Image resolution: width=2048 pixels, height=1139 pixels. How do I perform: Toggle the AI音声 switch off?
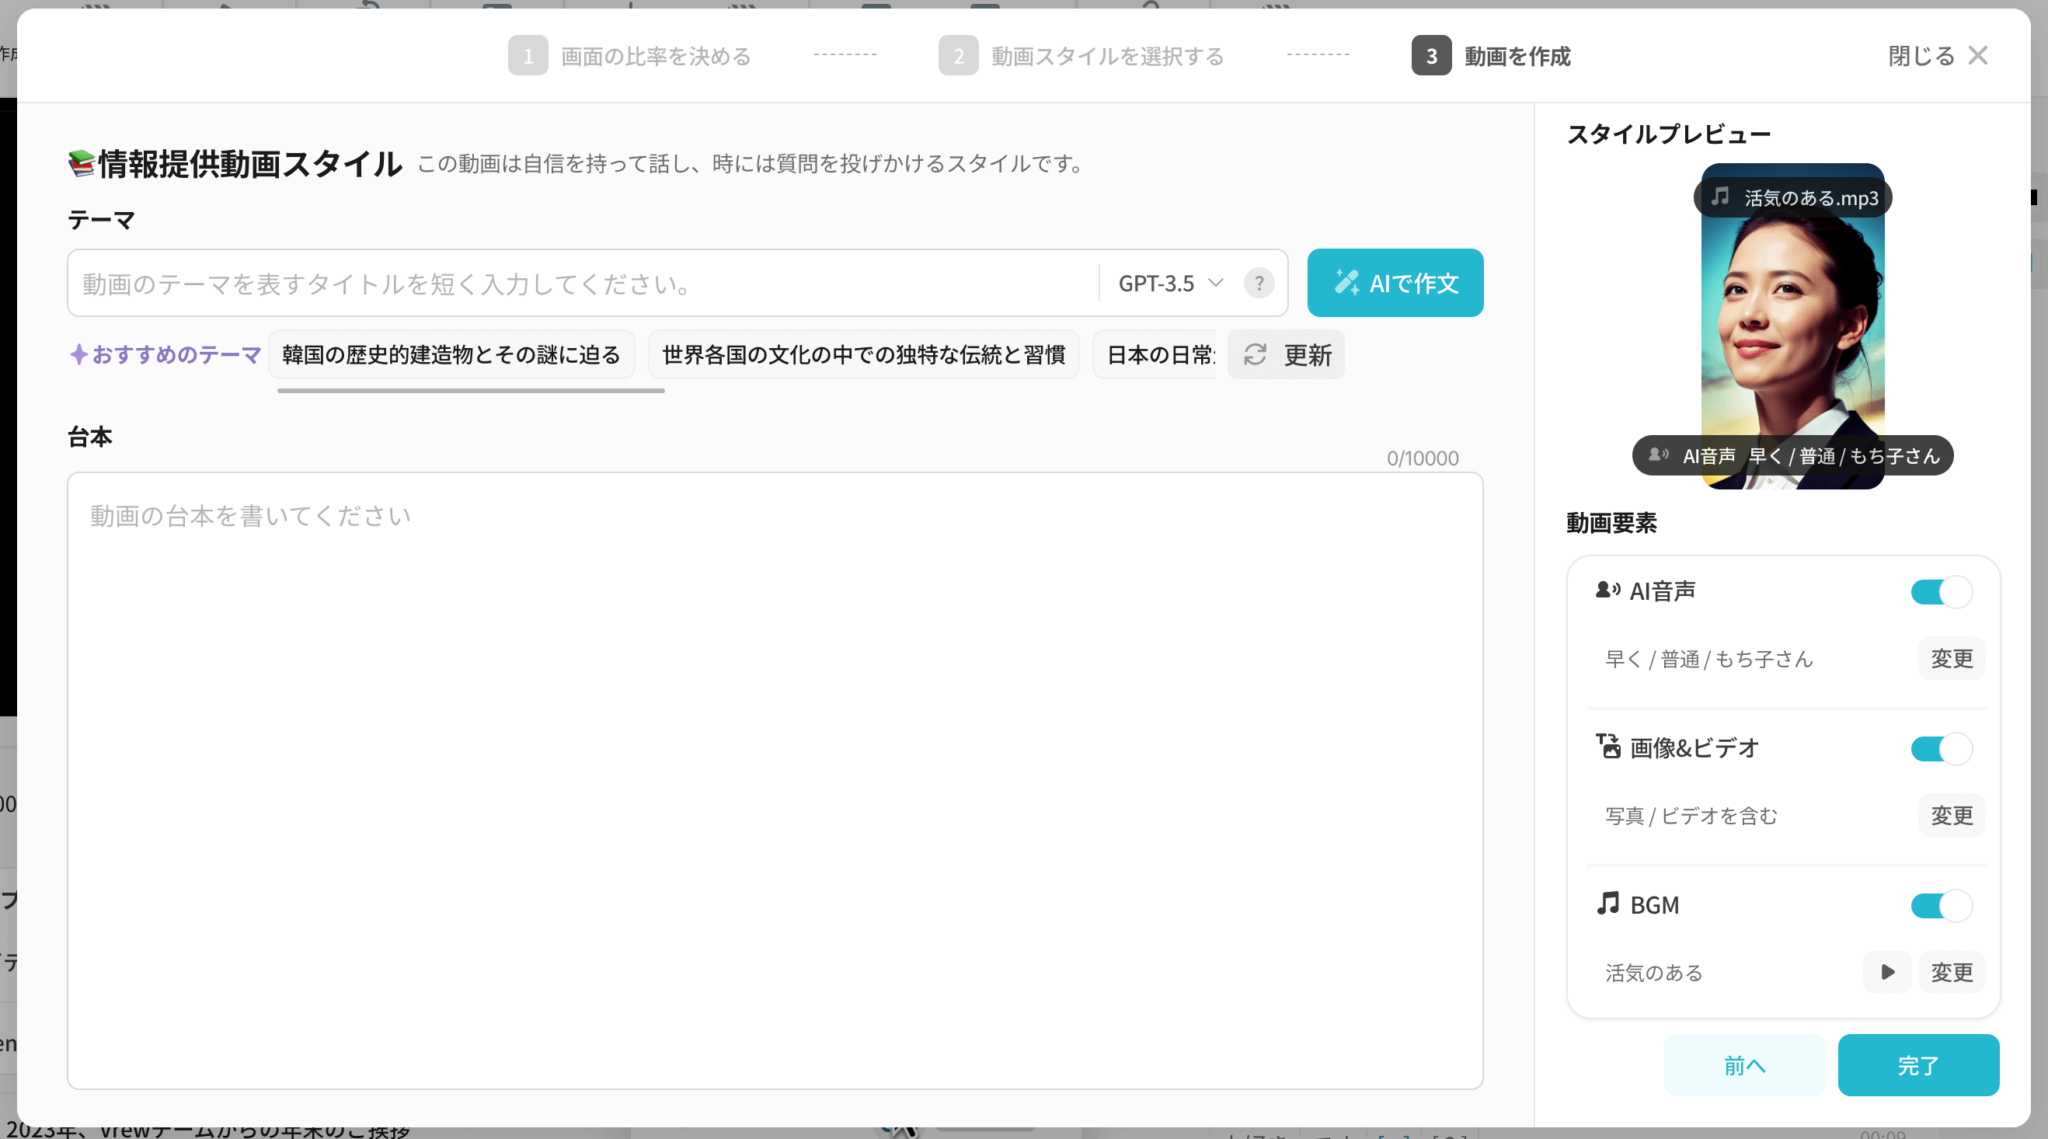1940,592
